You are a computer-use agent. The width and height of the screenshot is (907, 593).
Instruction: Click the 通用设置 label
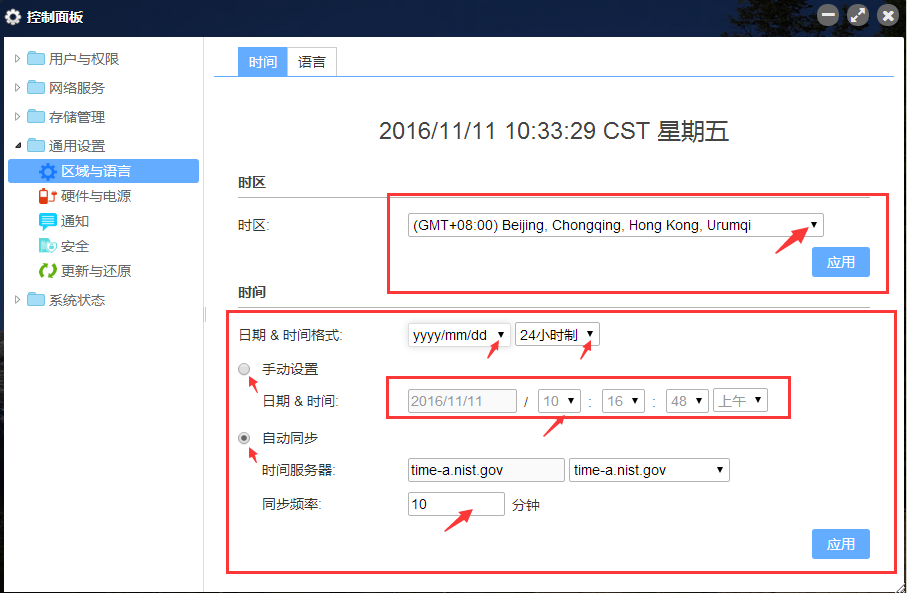(x=77, y=145)
